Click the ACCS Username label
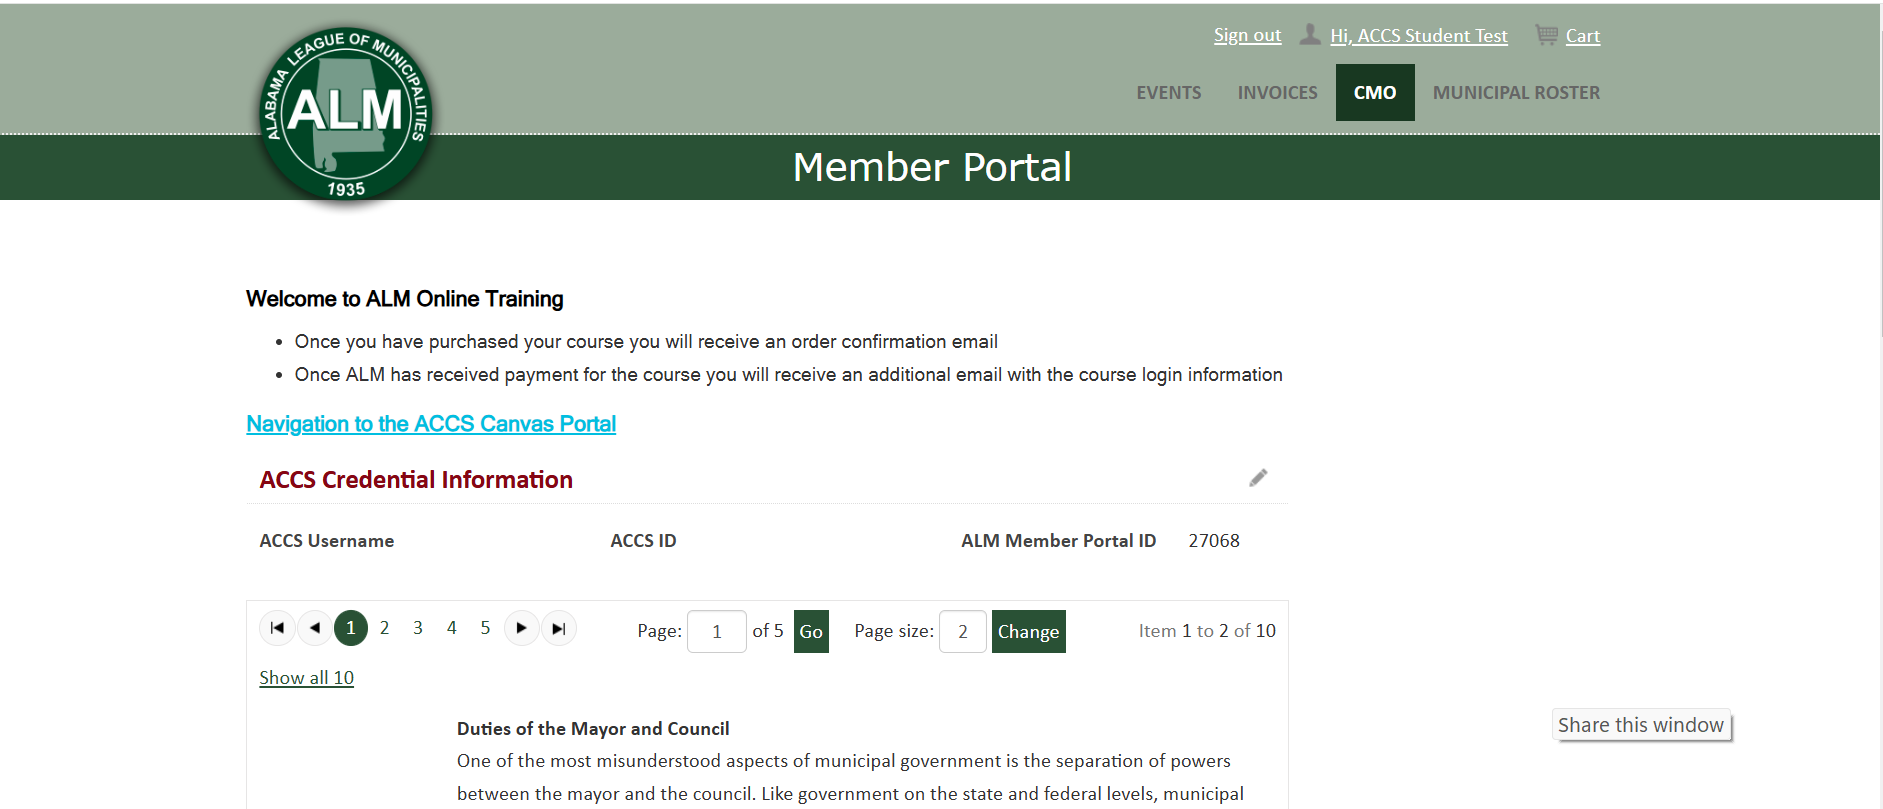1883x809 pixels. pos(327,541)
